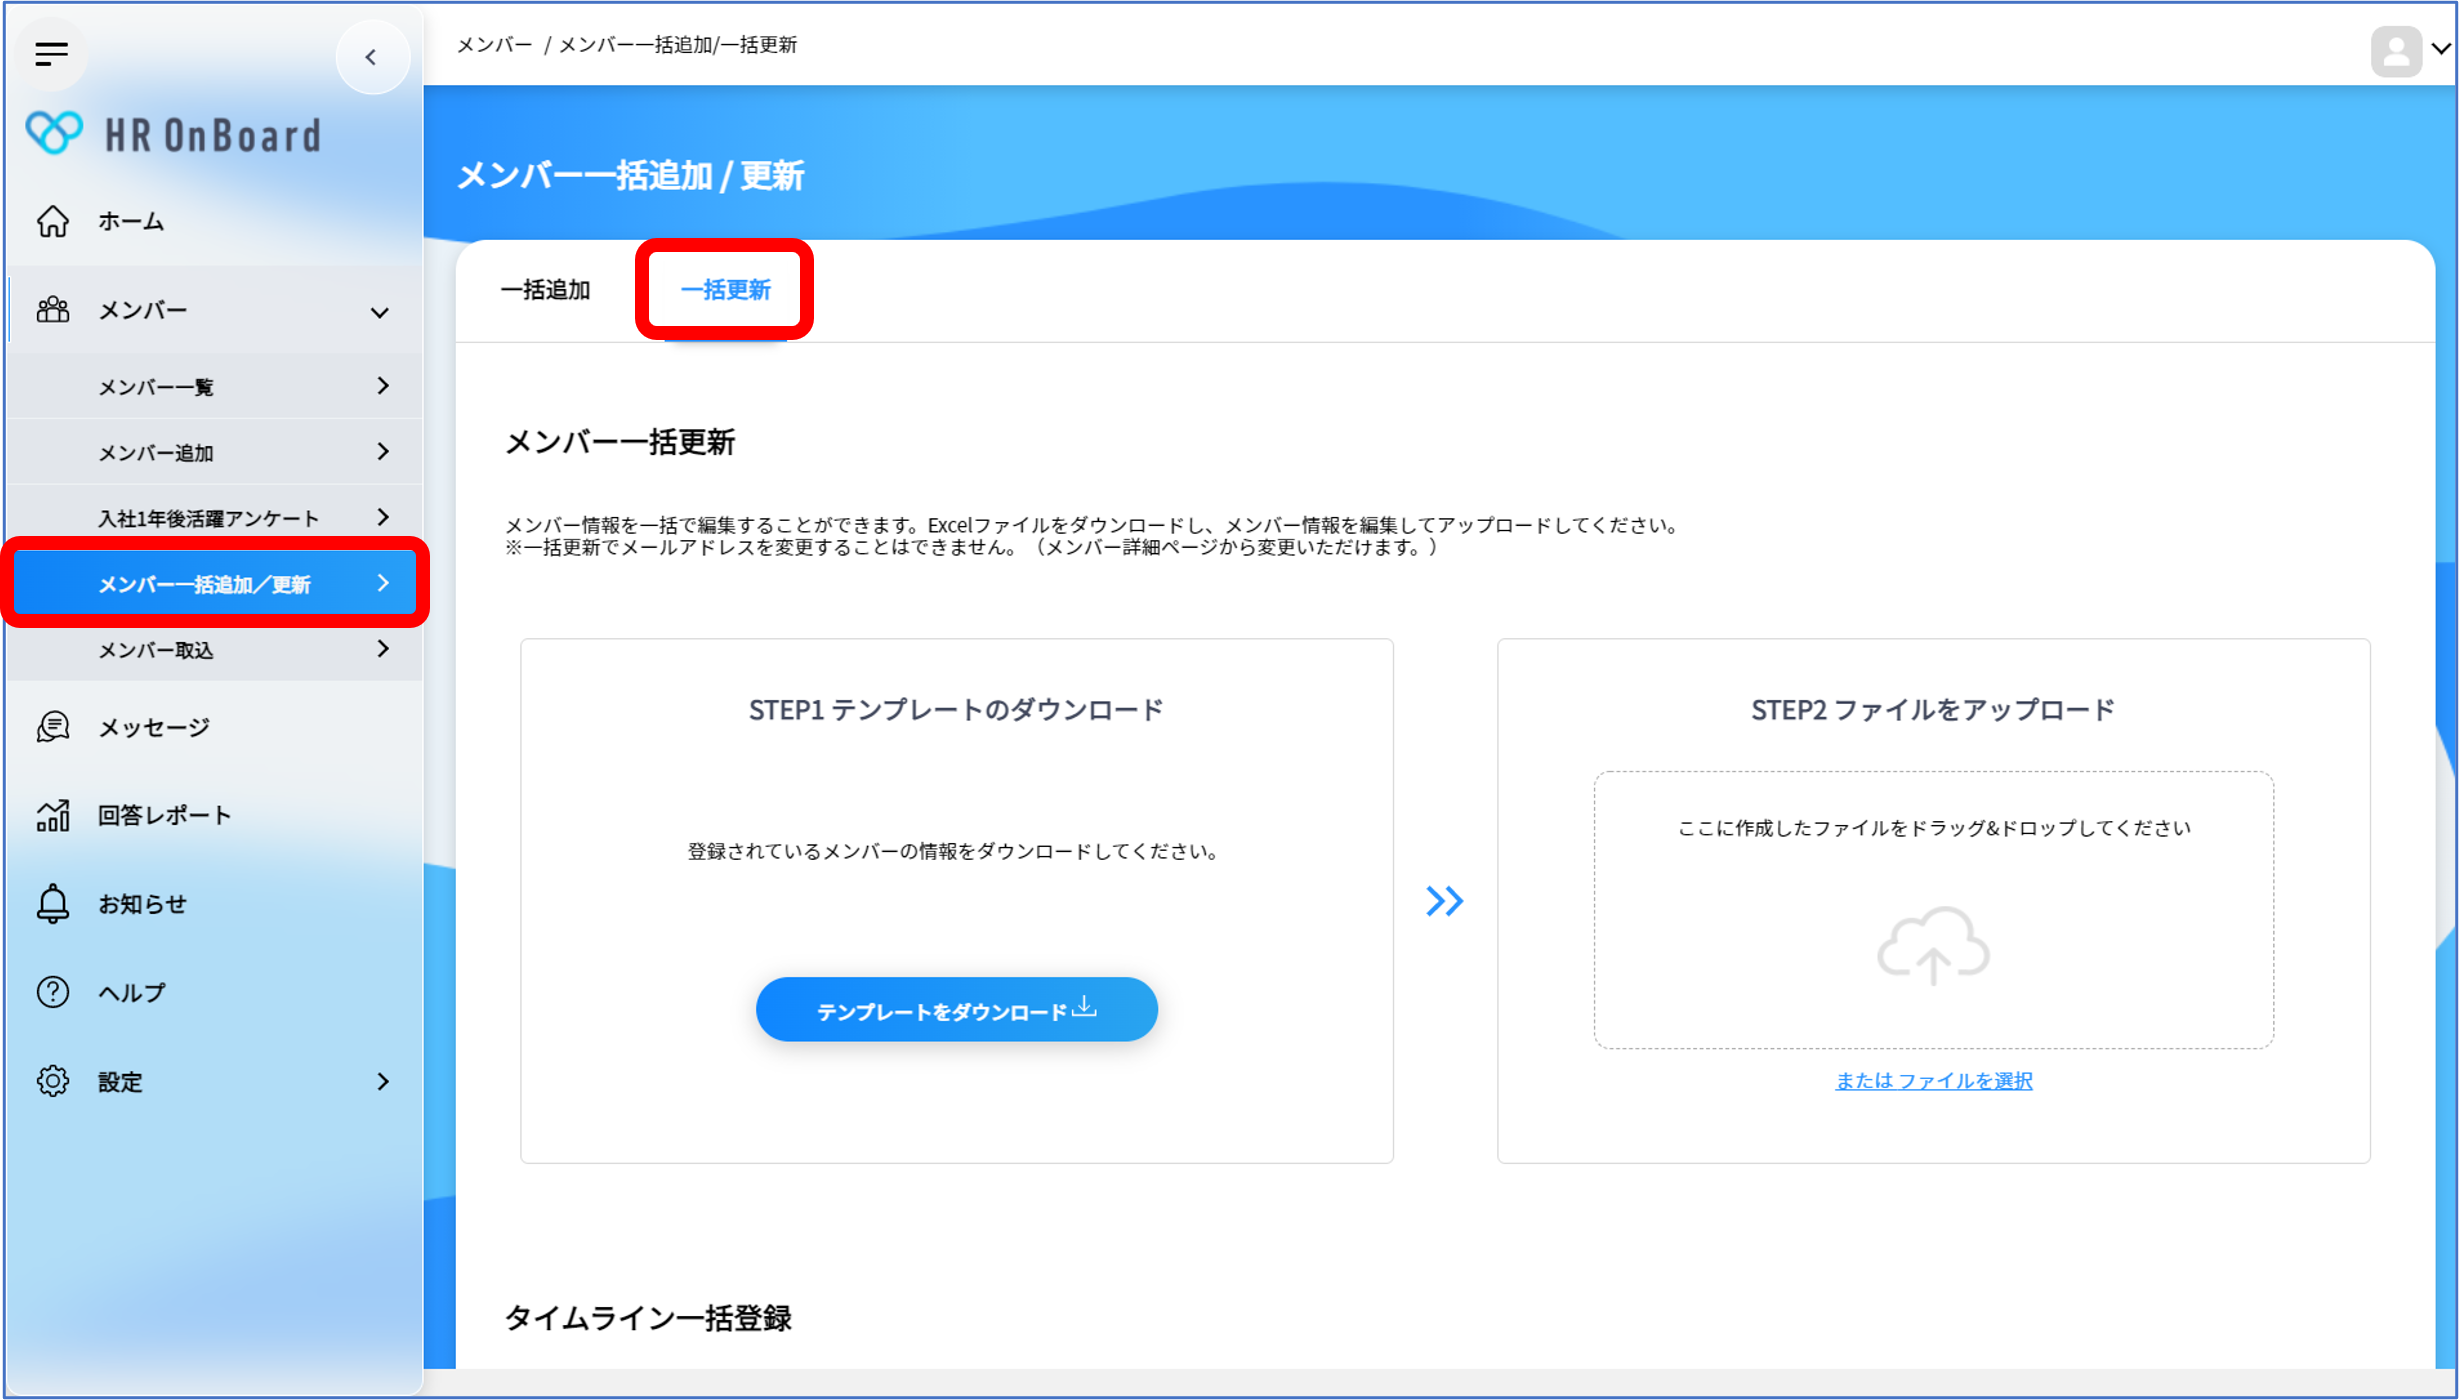Click the メンバー breadcrumb link
The width and height of the screenshot is (2459, 1400).
[x=495, y=45]
